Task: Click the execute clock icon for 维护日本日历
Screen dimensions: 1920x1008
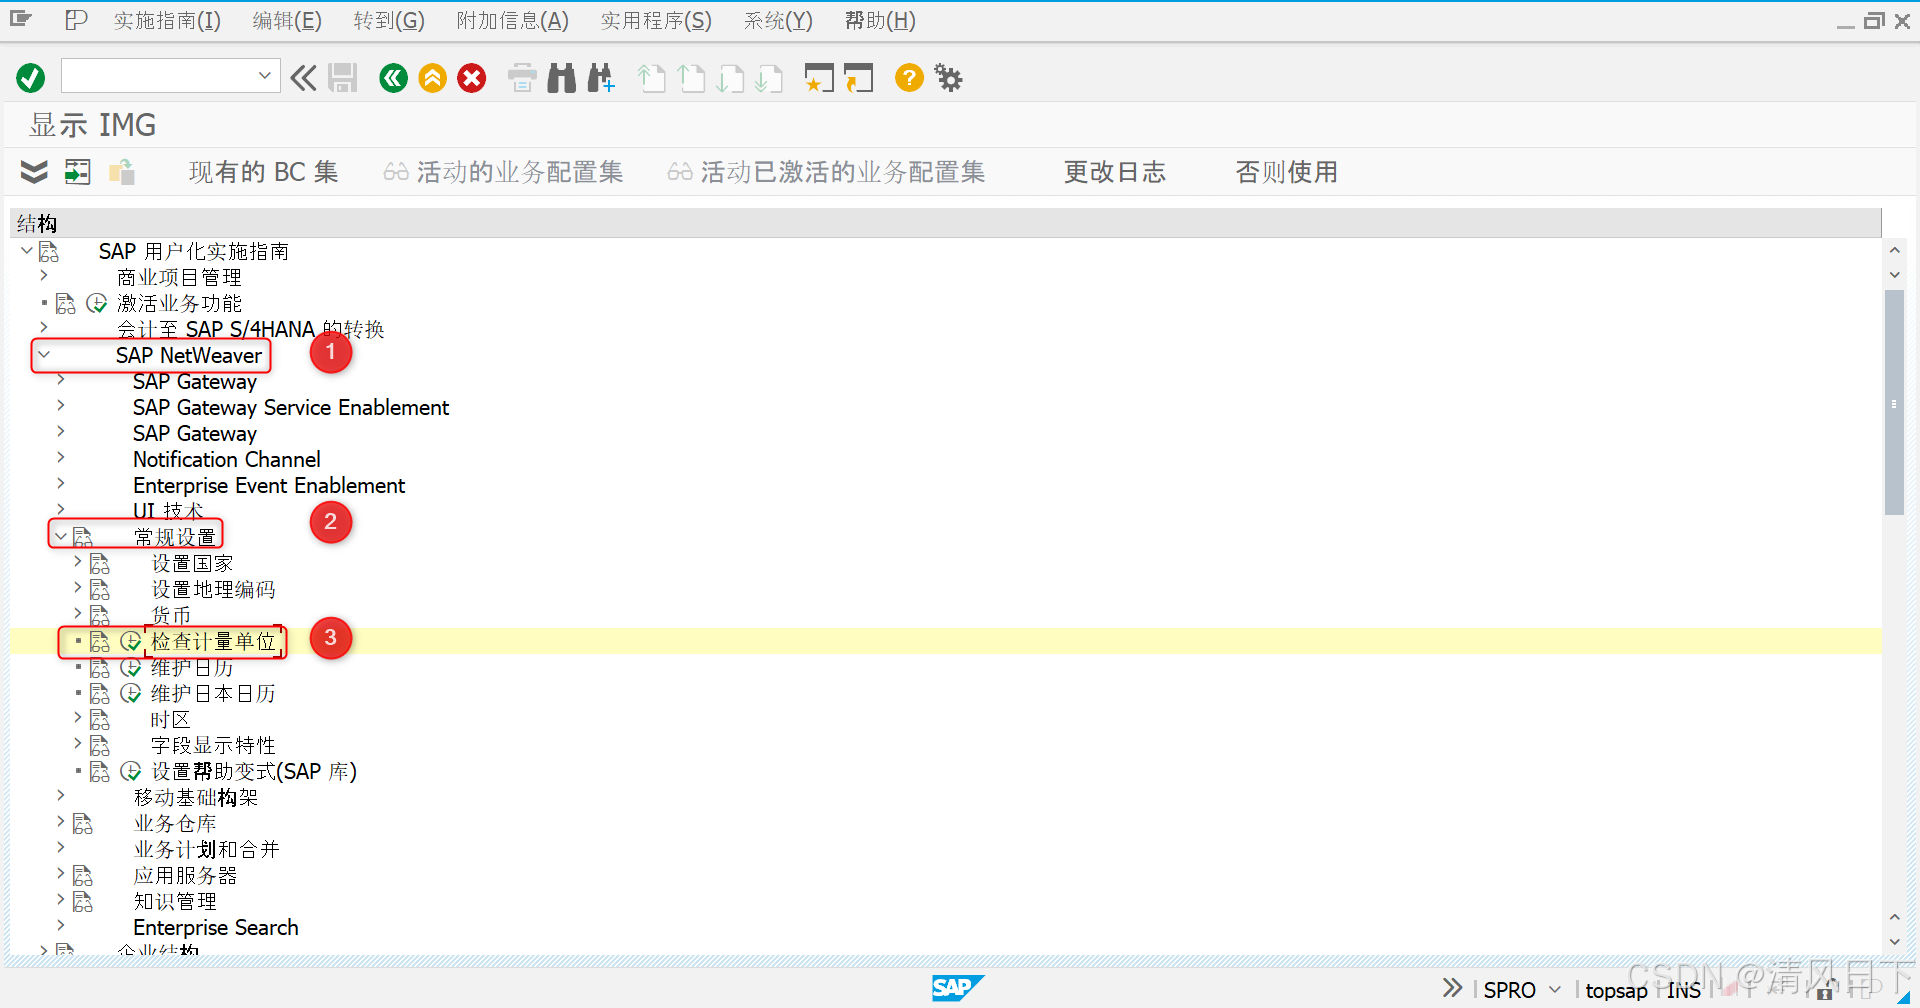Action: (131, 693)
